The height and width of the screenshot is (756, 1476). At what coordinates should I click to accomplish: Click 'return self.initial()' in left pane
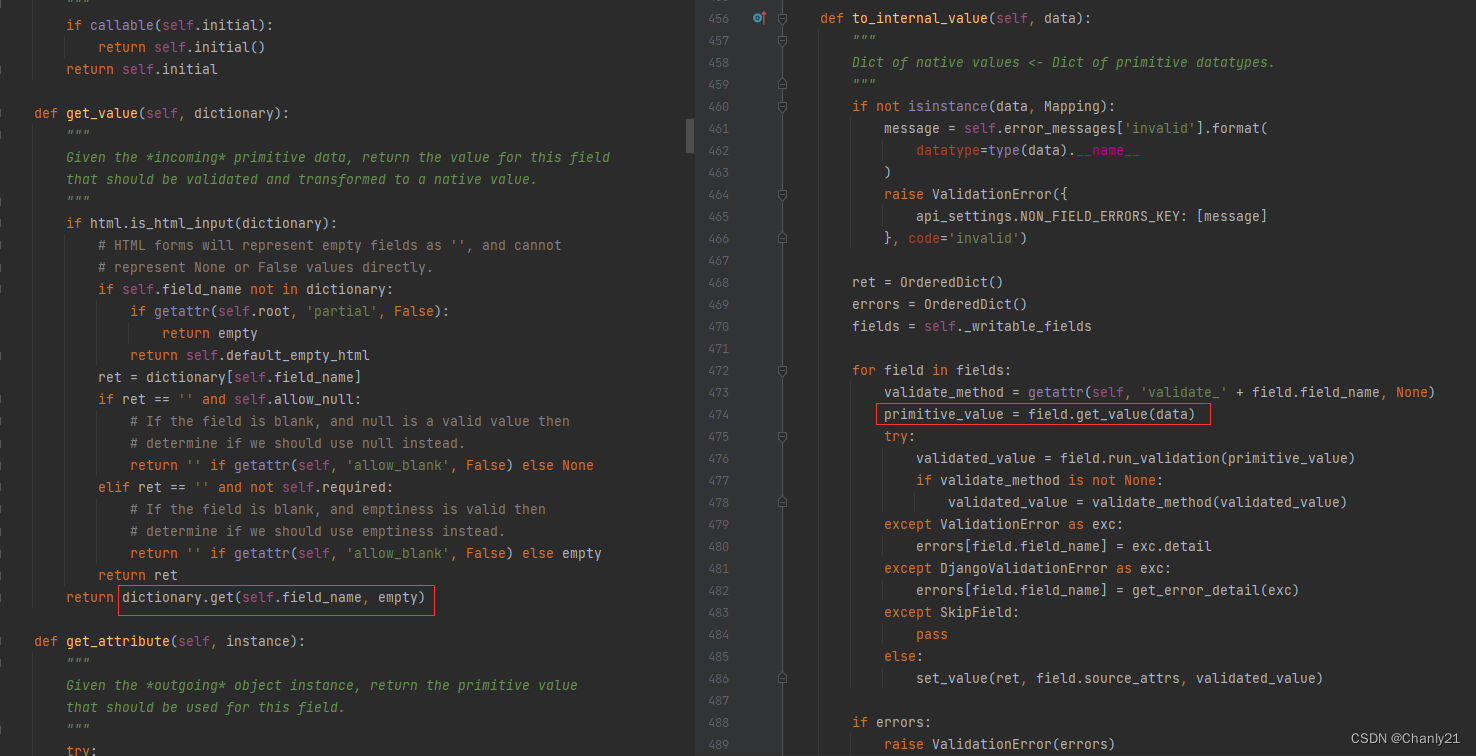tap(182, 47)
